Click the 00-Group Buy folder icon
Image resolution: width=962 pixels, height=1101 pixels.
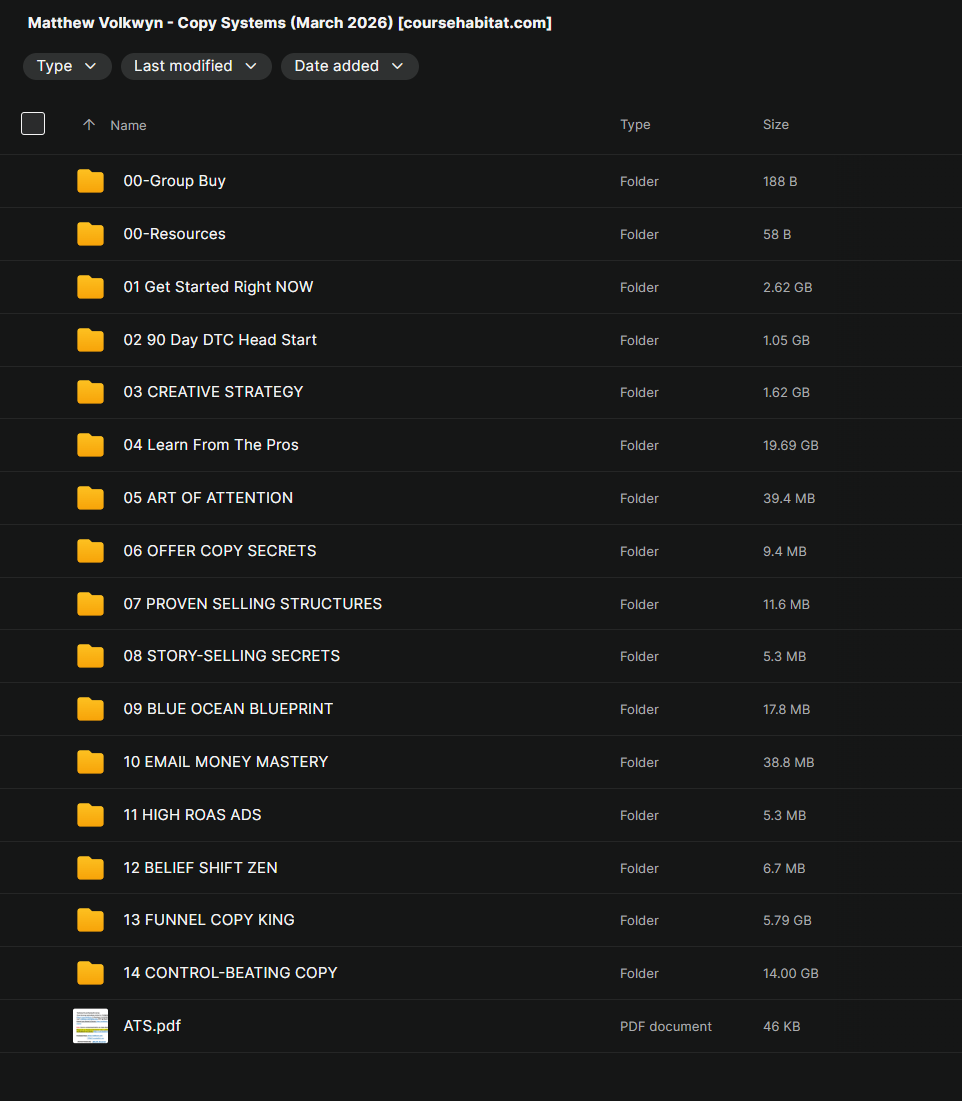[91, 181]
